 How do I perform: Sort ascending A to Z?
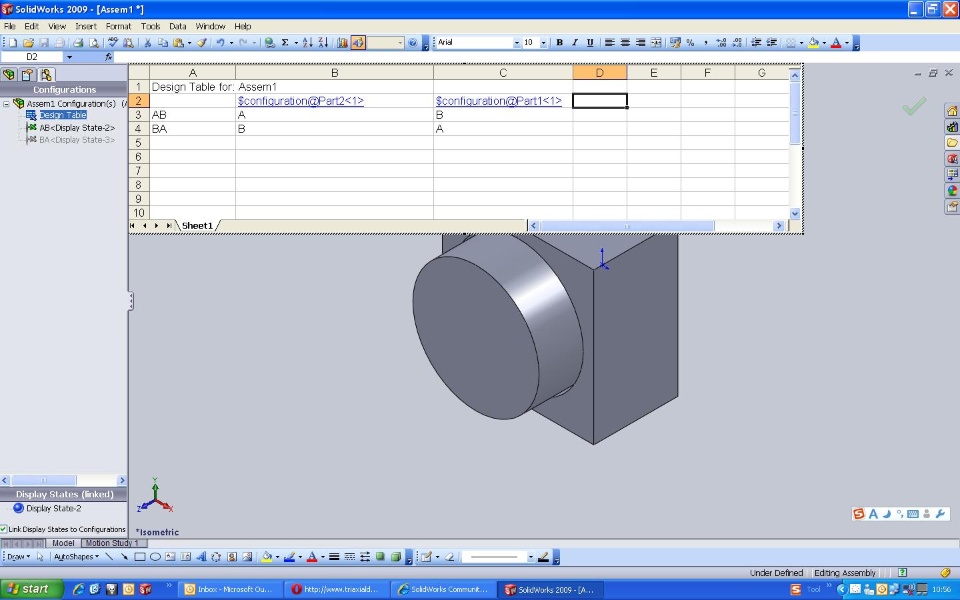click(307, 43)
